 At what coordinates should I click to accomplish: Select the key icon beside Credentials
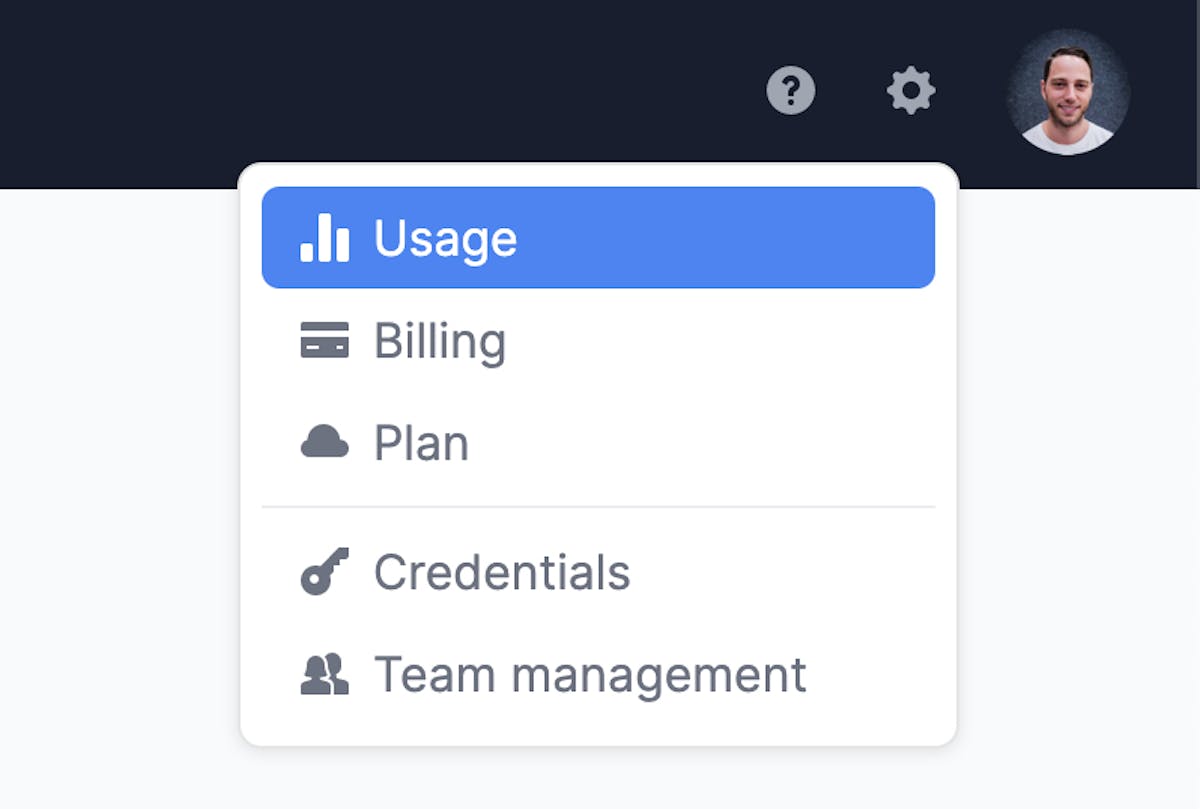coord(325,572)
